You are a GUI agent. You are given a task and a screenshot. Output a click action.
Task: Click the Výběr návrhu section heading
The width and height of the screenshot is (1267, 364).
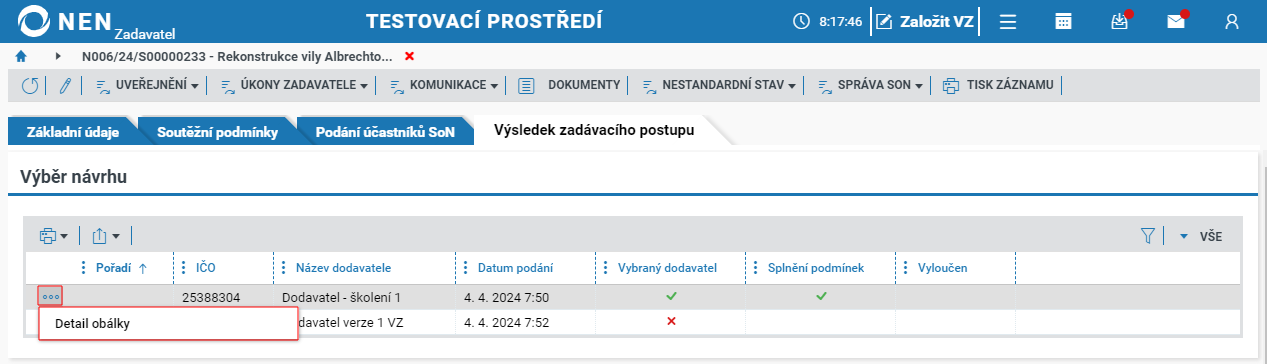(73, 177)
